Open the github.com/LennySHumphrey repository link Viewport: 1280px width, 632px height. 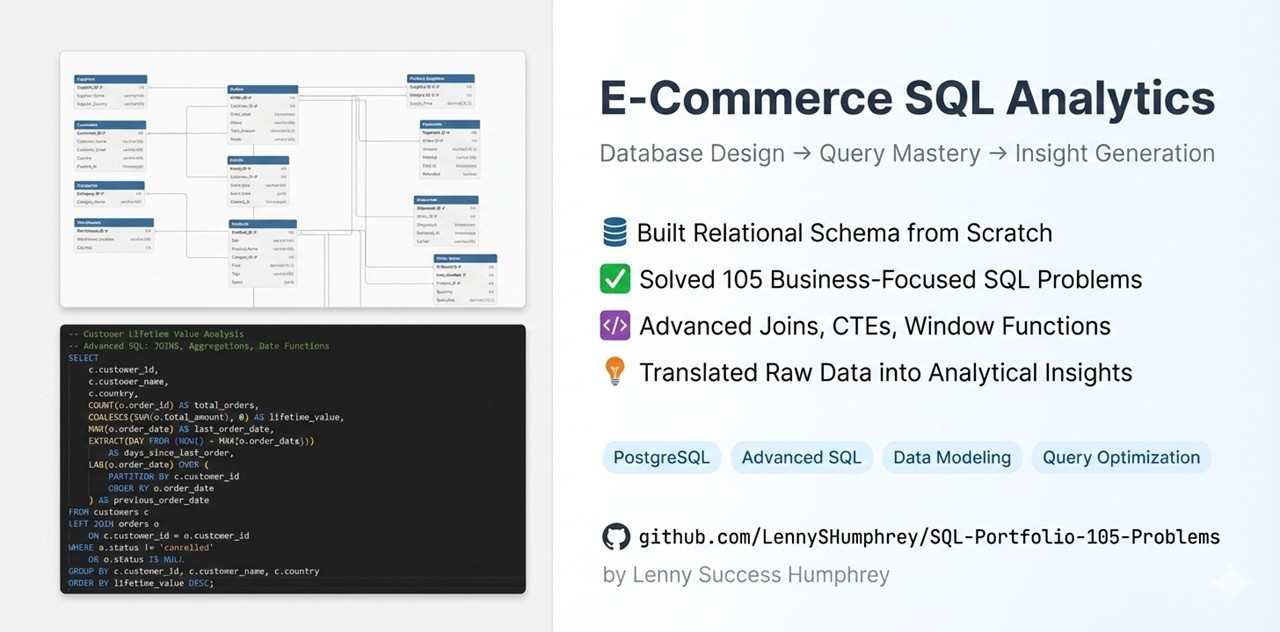point(929,537)
